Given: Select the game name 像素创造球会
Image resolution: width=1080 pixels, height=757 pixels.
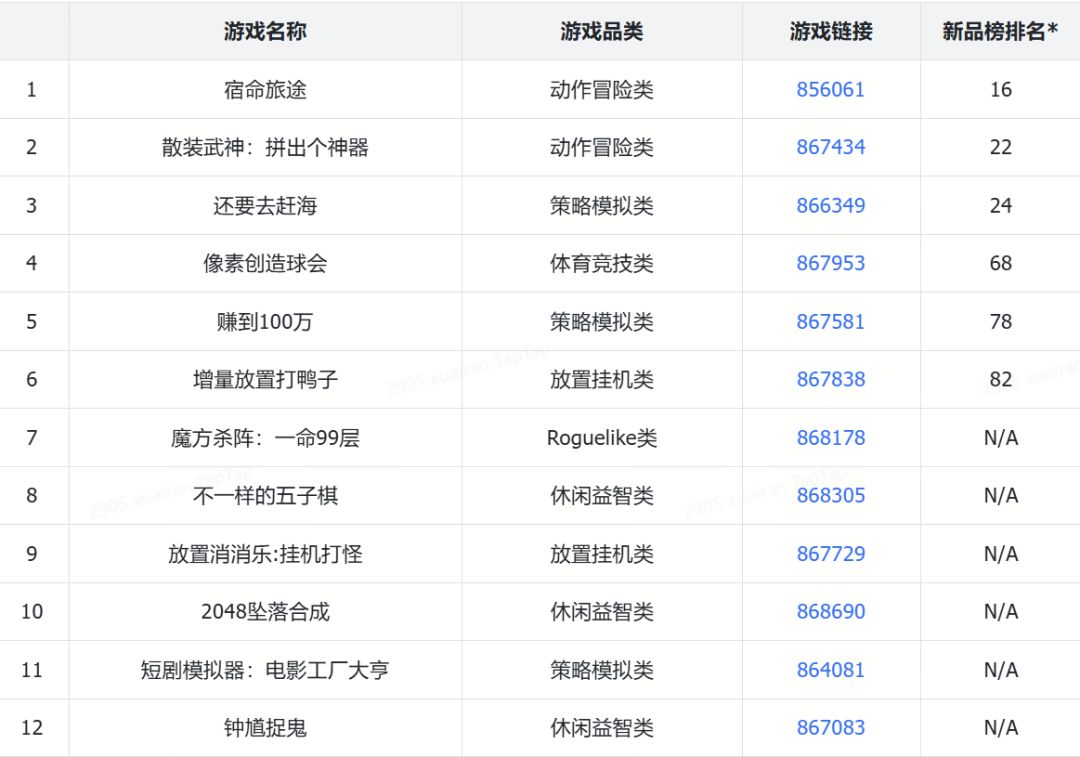Looking at the screenshot, I should click(265, 263).
